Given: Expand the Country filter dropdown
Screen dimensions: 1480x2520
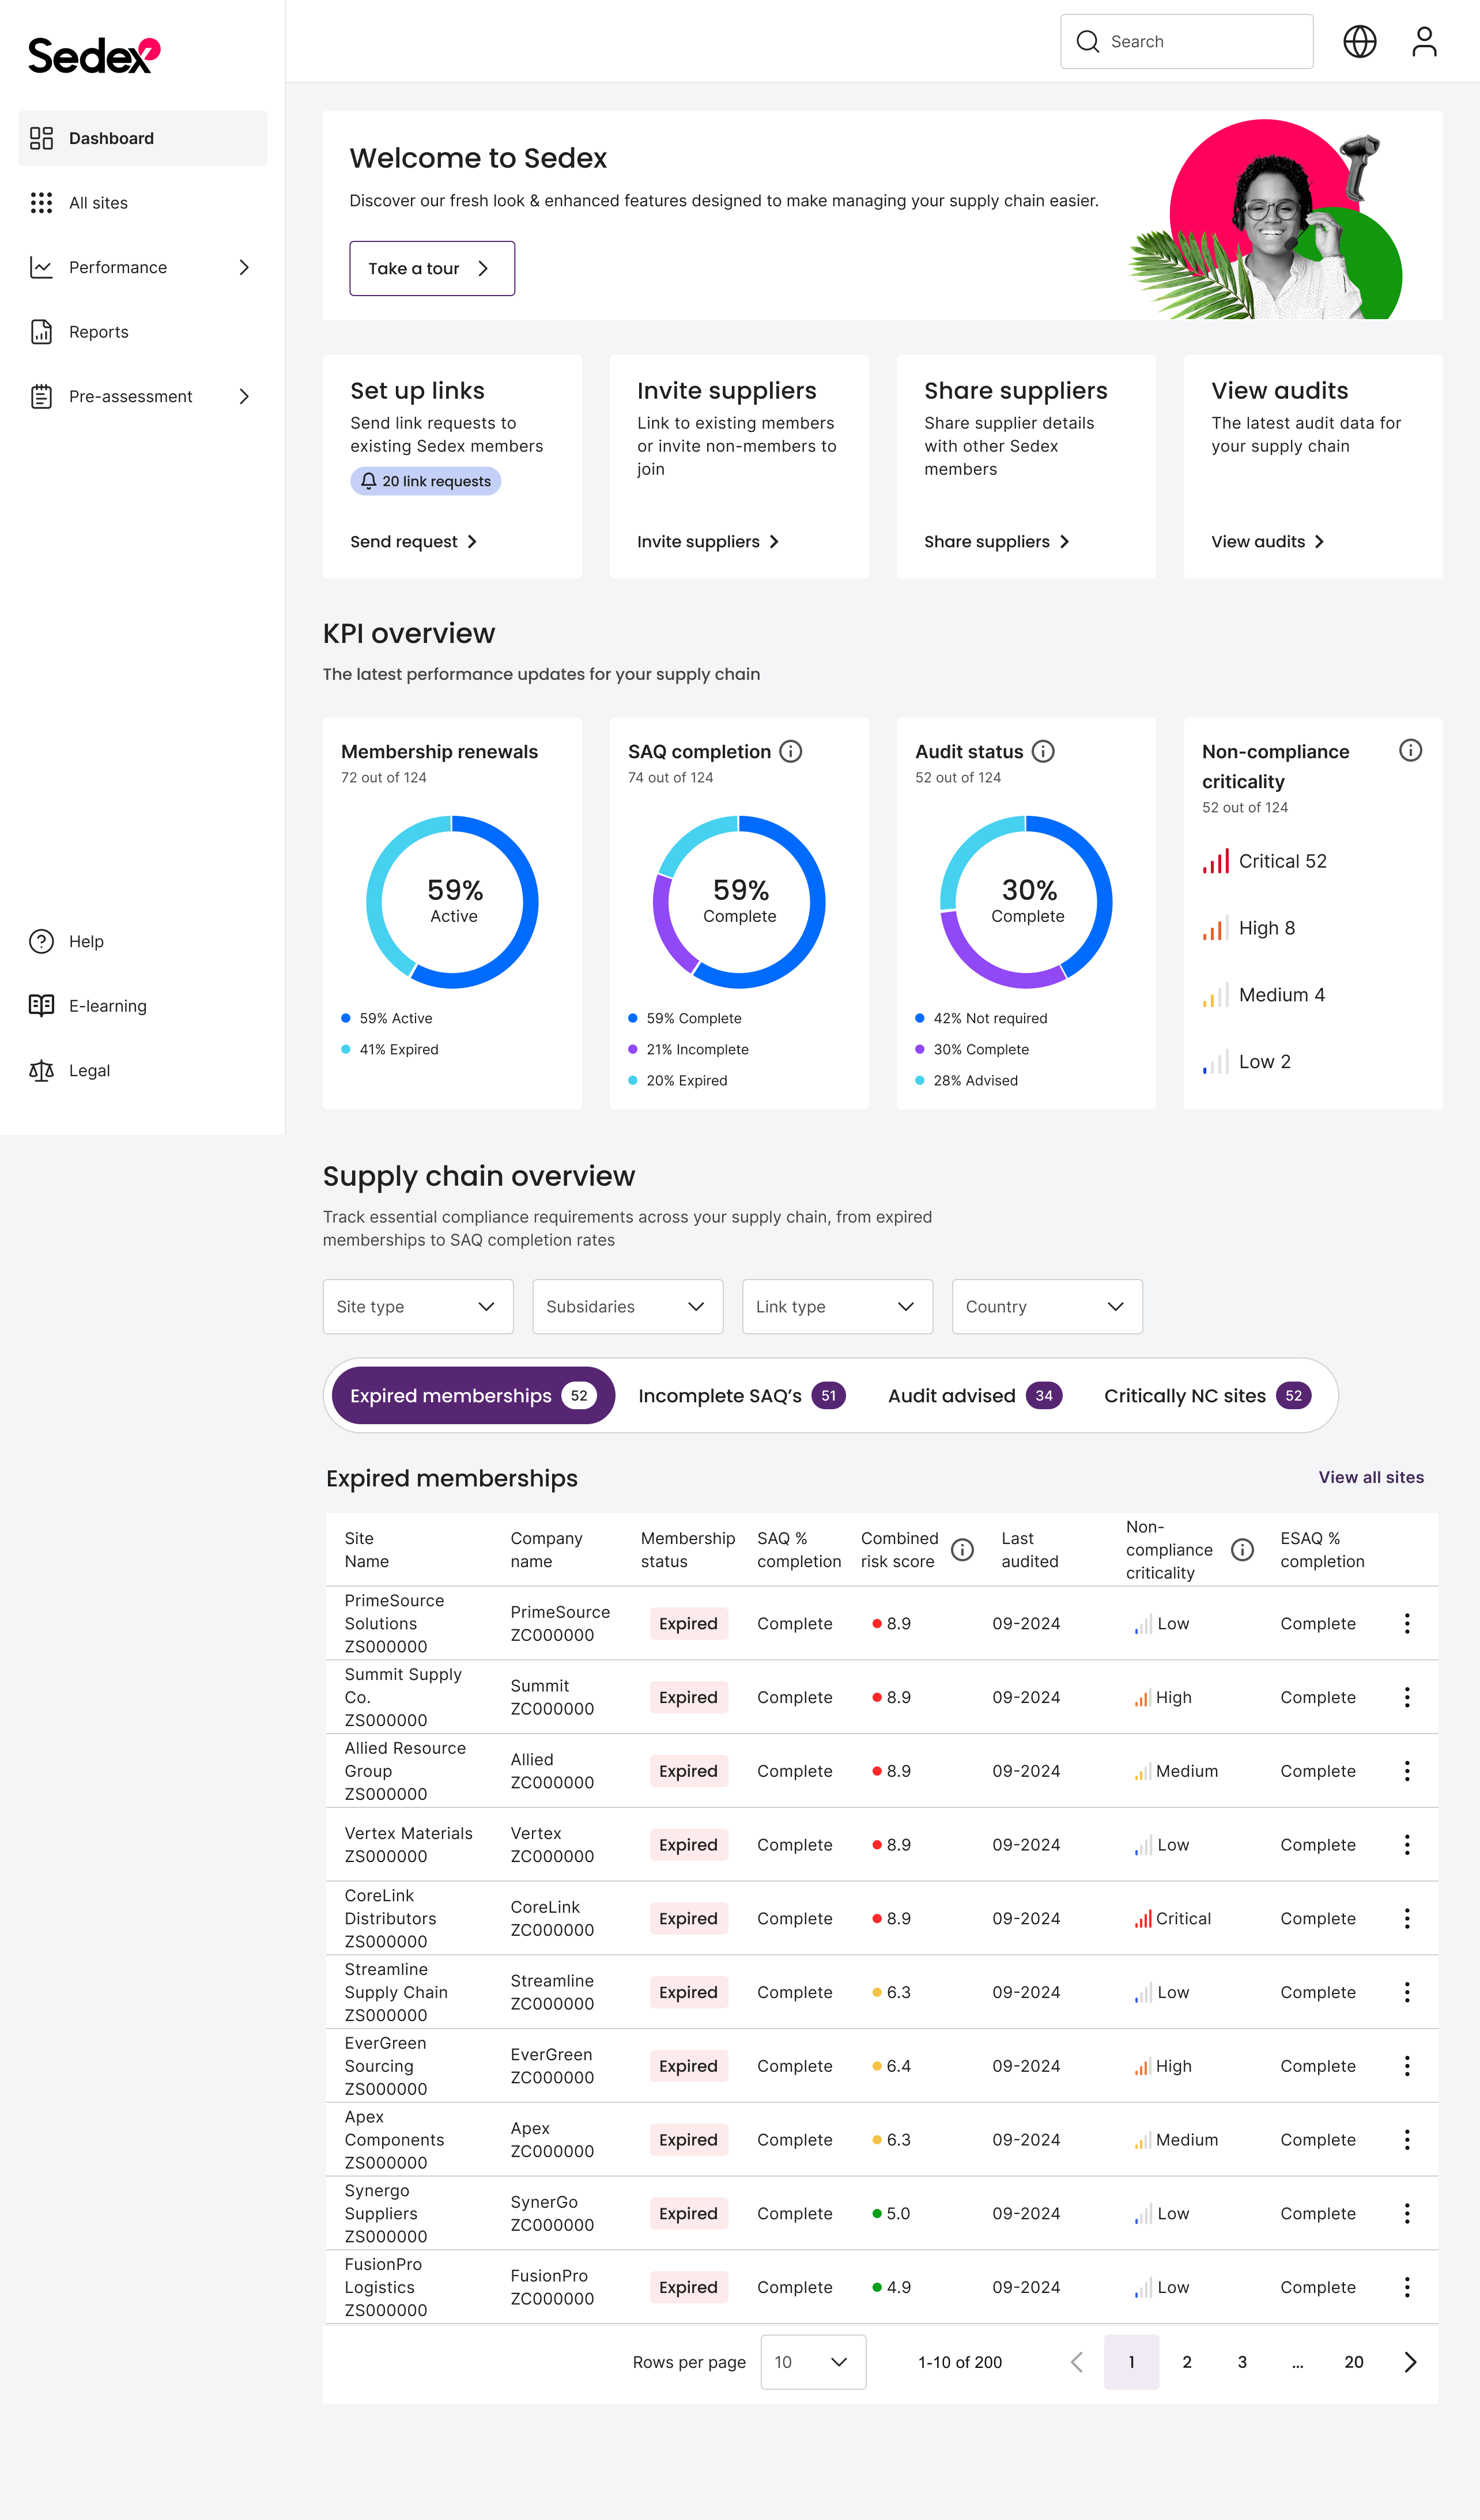Looking at the screenshot, I should [1046, 1306].
